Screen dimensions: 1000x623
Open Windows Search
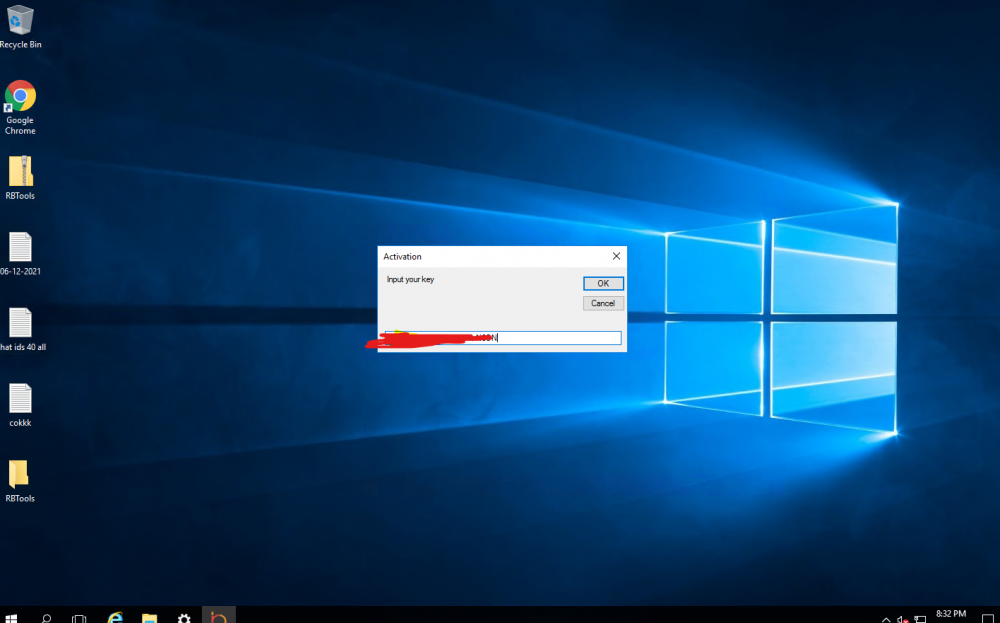click(45, 616)
